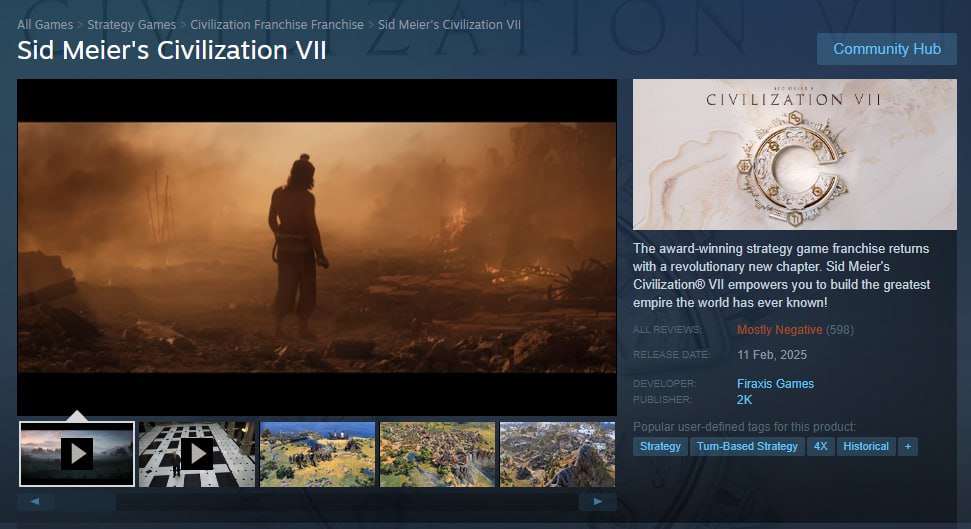Open Civilization Franchise breadcrumb link
Image resolution: width=971 pixels, height=529 pixels.
coord(277,24)
